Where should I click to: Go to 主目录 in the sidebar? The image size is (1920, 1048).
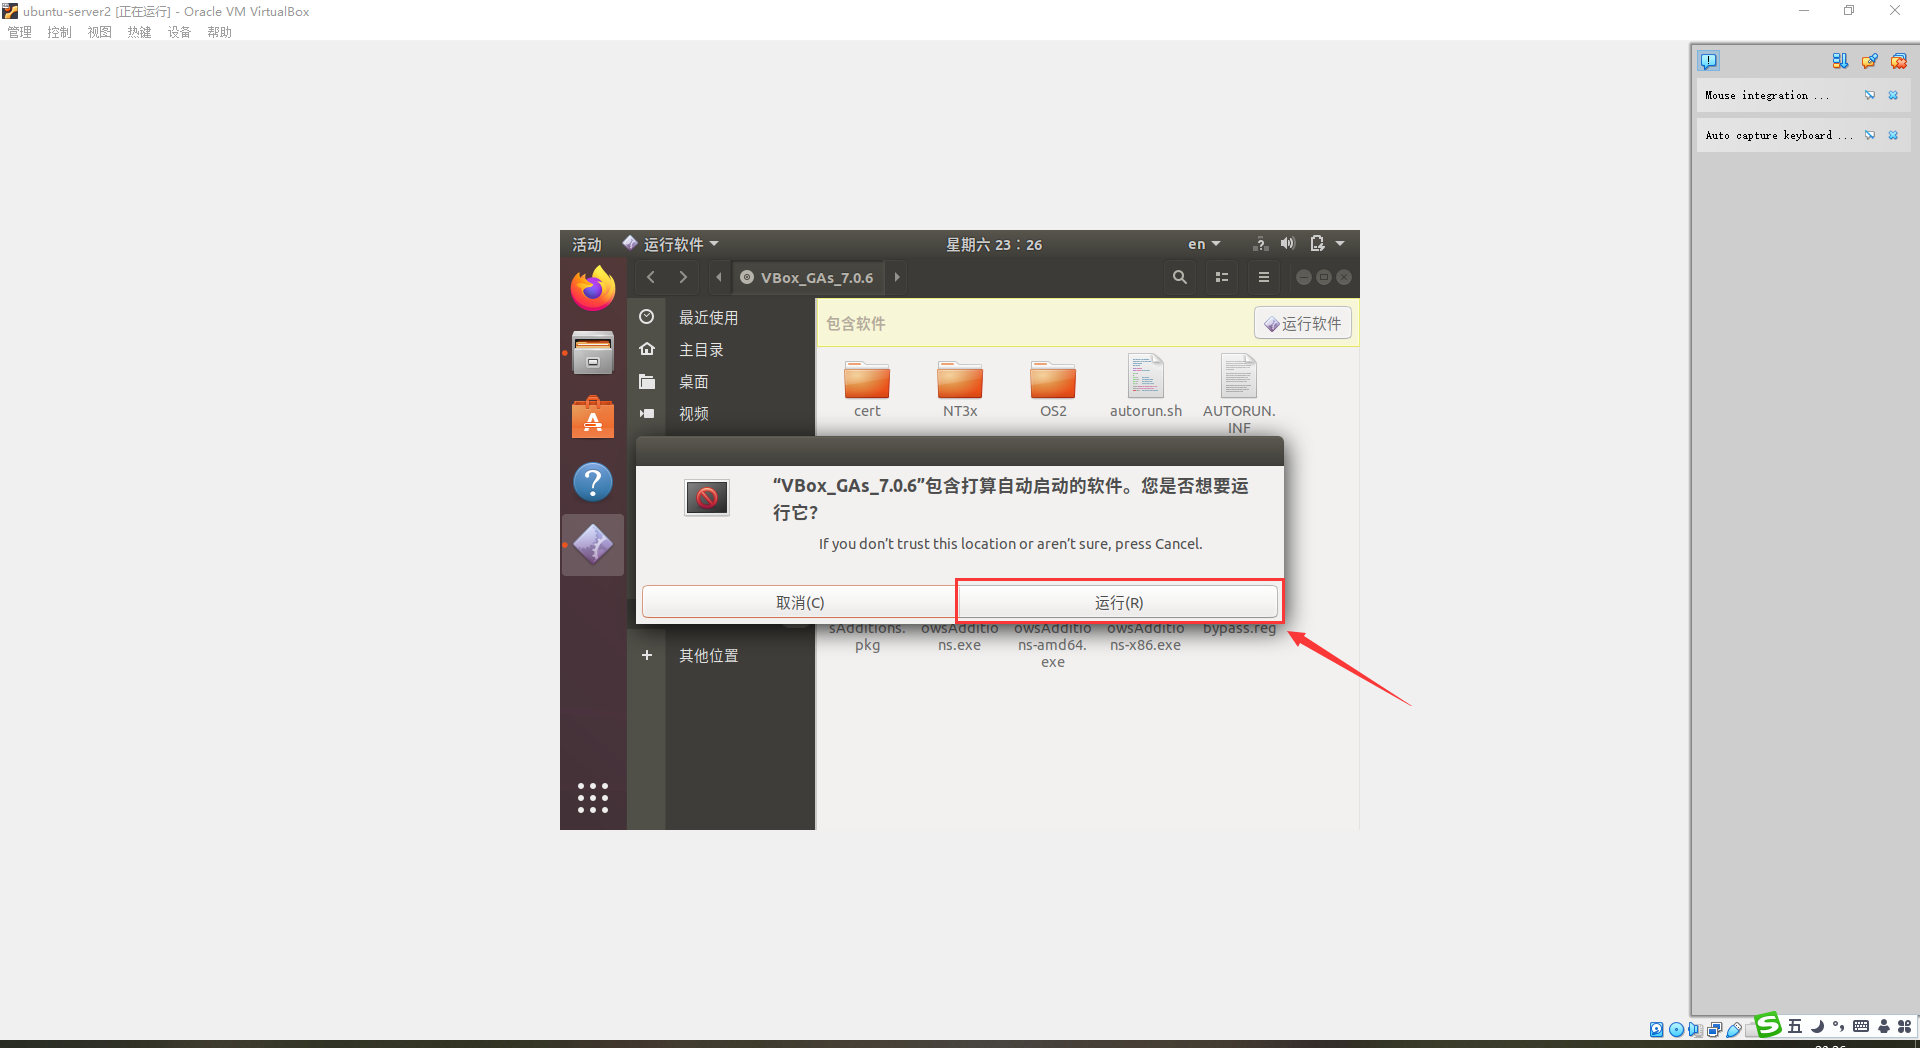pyautogui.click(x=701, y=349)
